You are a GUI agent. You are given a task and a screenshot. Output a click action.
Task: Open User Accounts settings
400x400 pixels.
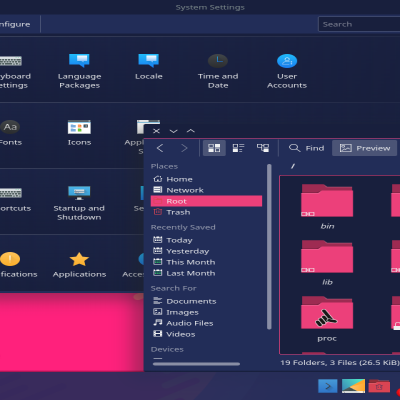click(x=287, y=71)
